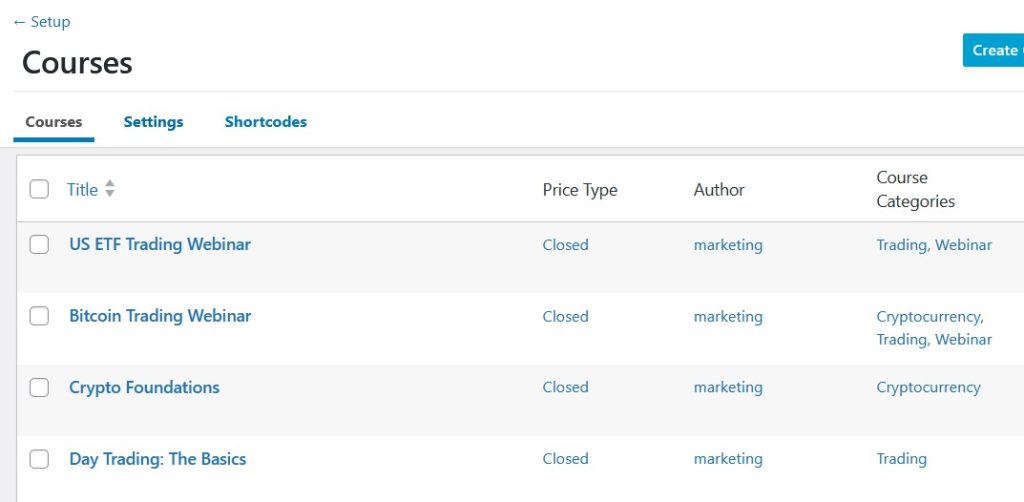Image resolution: width=1024 pixels, height=502 pixels.
Task: Open Day Trading: The Basics course
Action: click(157, 459)
